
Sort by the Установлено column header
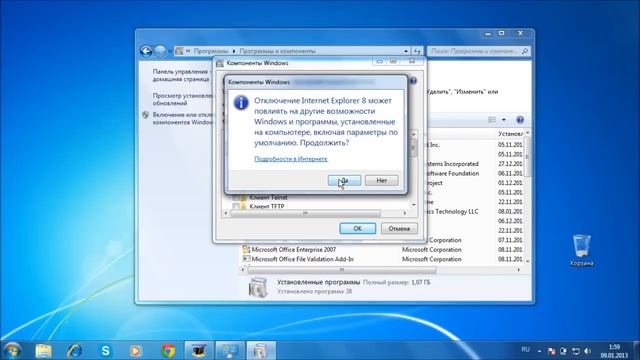[x=510, y=133]
